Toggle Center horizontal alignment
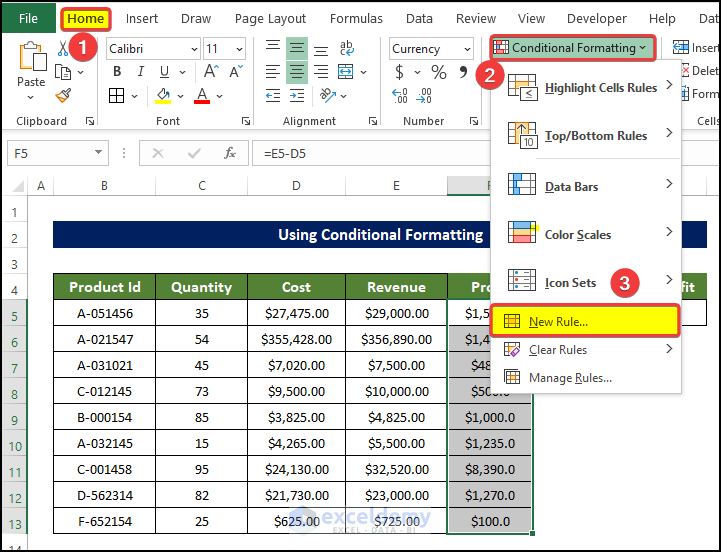The image size is (721, 552). pos(297,72)
